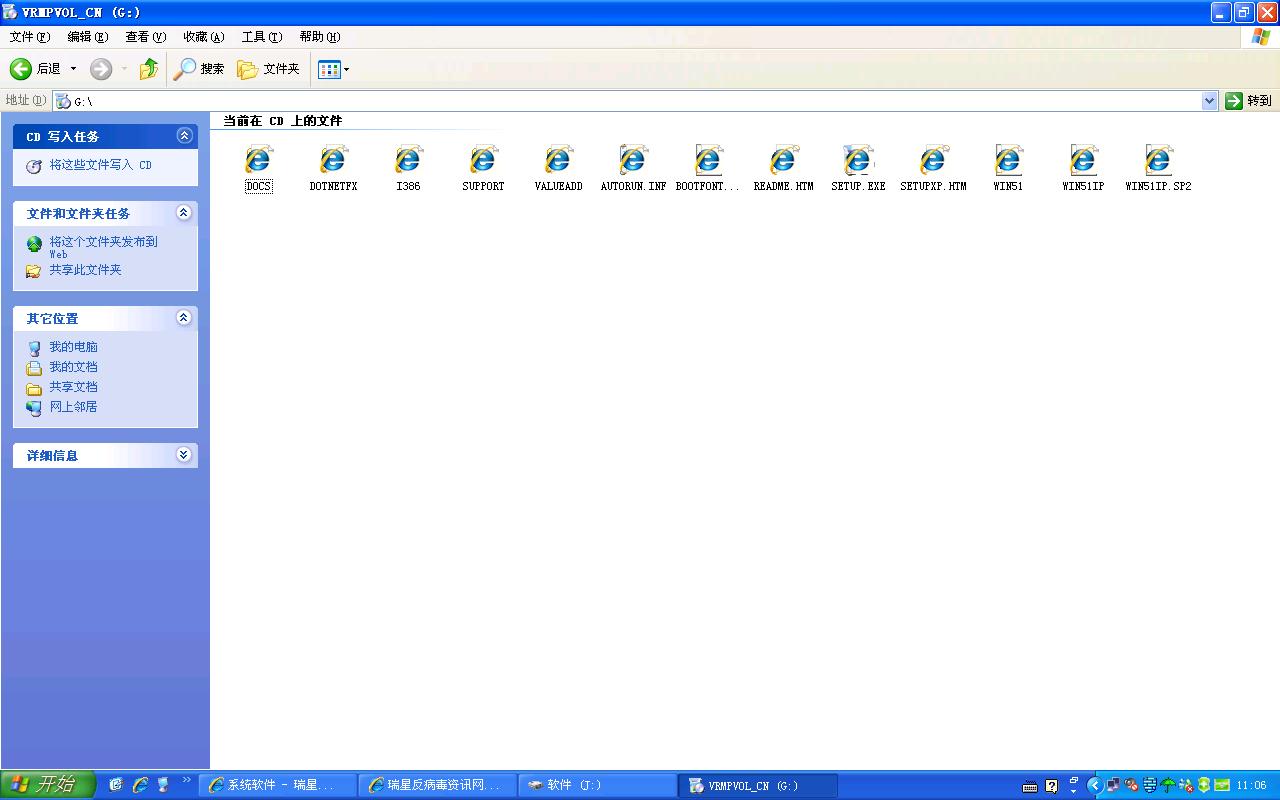Viewport: 1280px width, 800px height.
Task: Click the views icon in toolbar
Action: click(x=329, y=69)
